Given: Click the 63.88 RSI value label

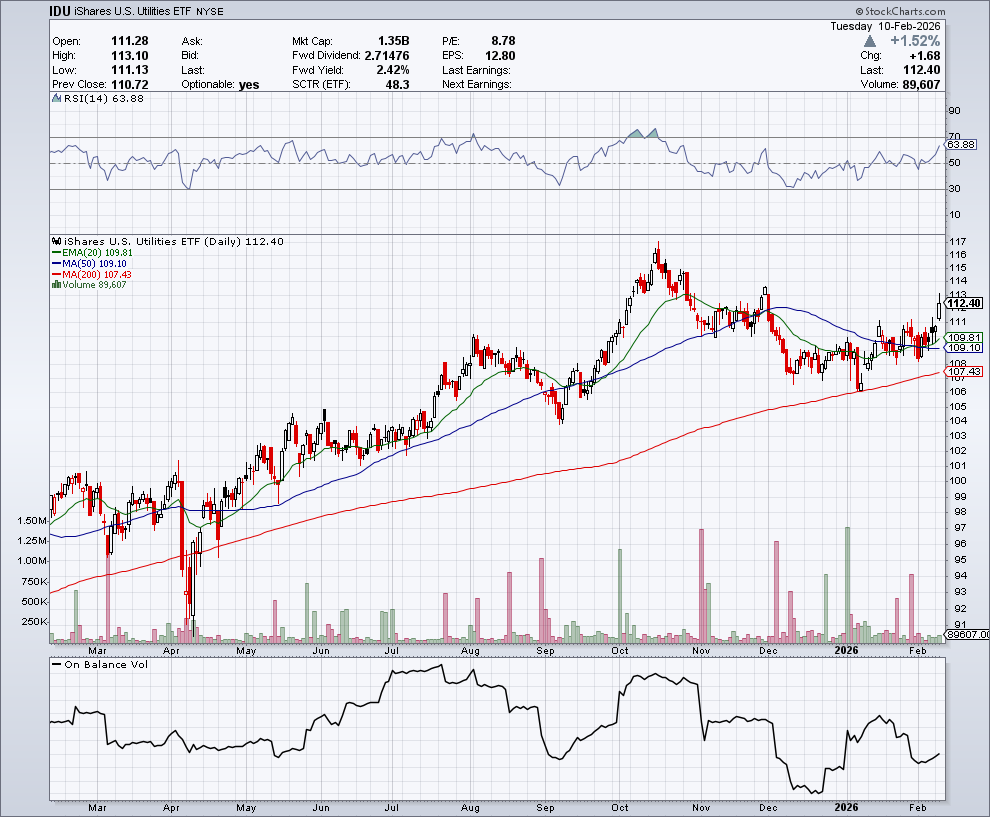Looking at the screenshot, I should (x=964, y=146).
